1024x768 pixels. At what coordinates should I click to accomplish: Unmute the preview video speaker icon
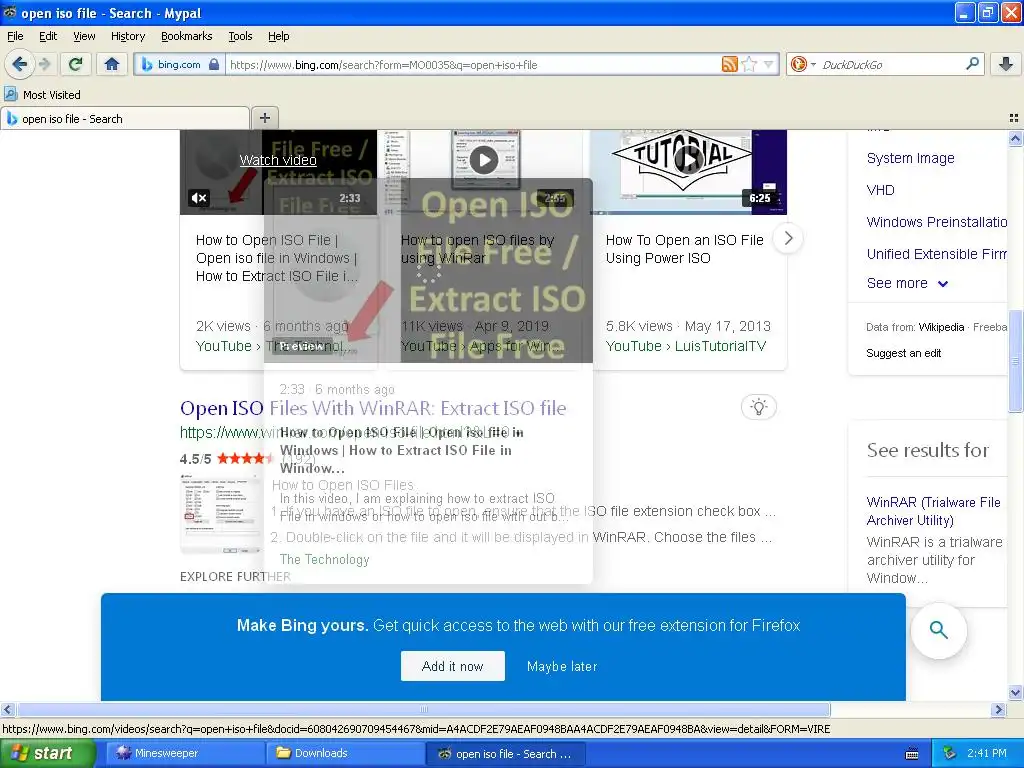pyautogui.click(x=199, y=197)
